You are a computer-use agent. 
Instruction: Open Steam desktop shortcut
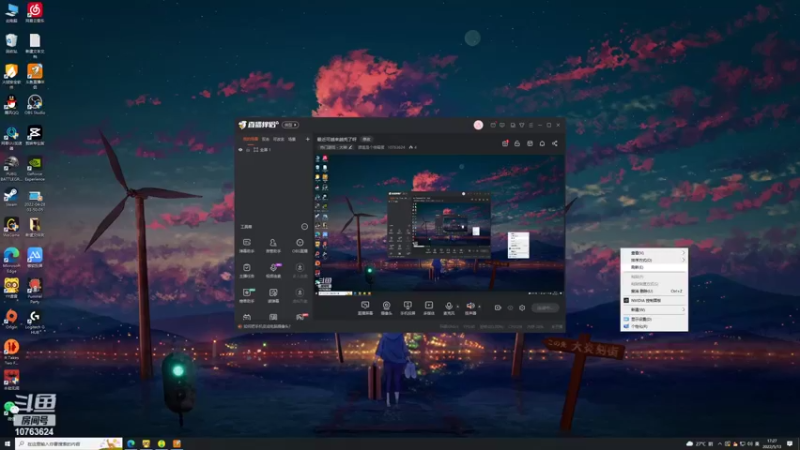pos(11,197)
